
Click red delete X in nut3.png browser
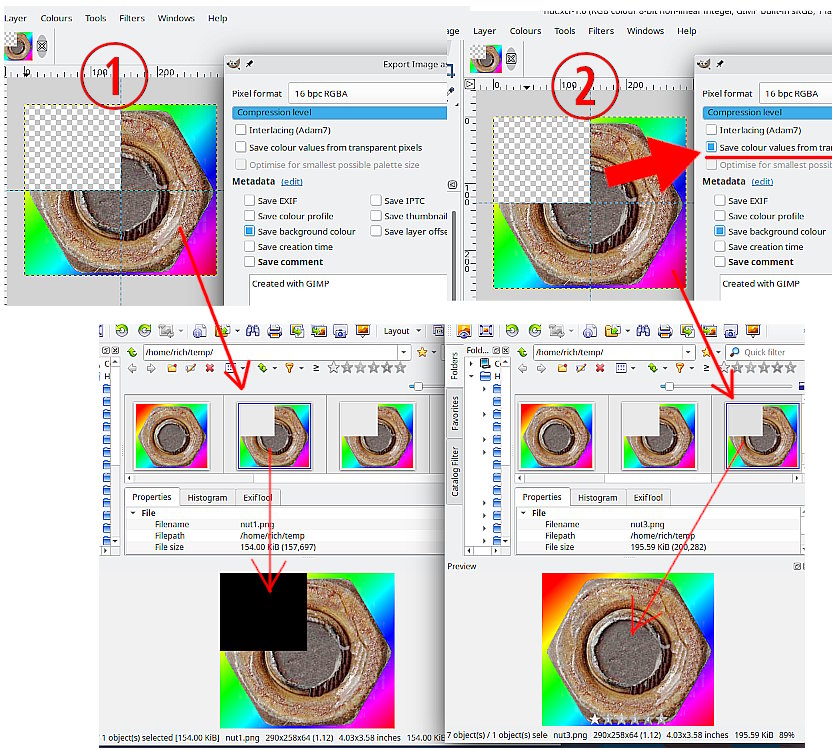pyautogui.click(x=600, y=368)
